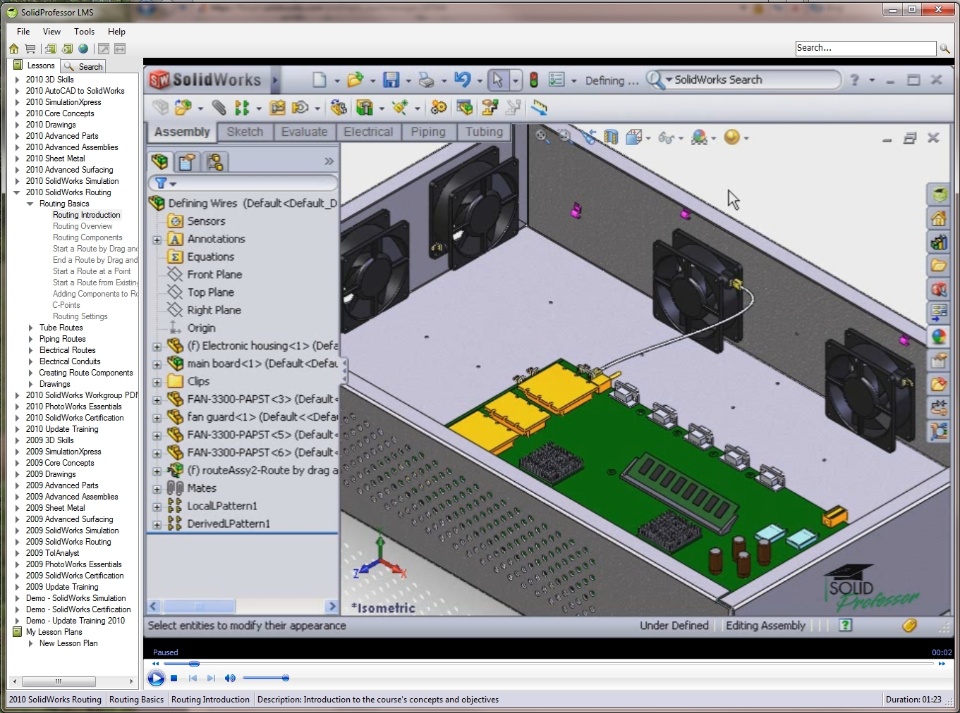Click the Undo arrow icon

(x=462, y=80)
